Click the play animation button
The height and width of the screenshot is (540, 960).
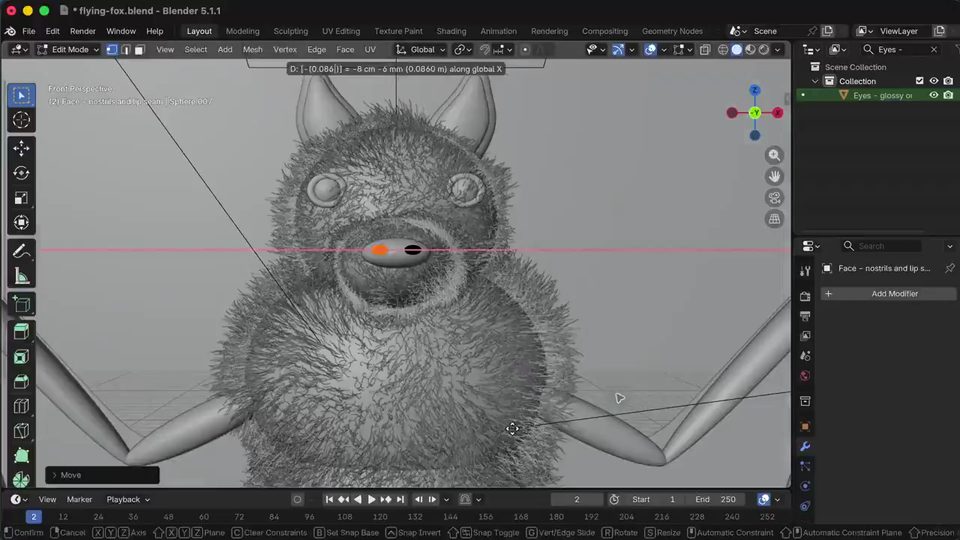(x=372, y=500)
